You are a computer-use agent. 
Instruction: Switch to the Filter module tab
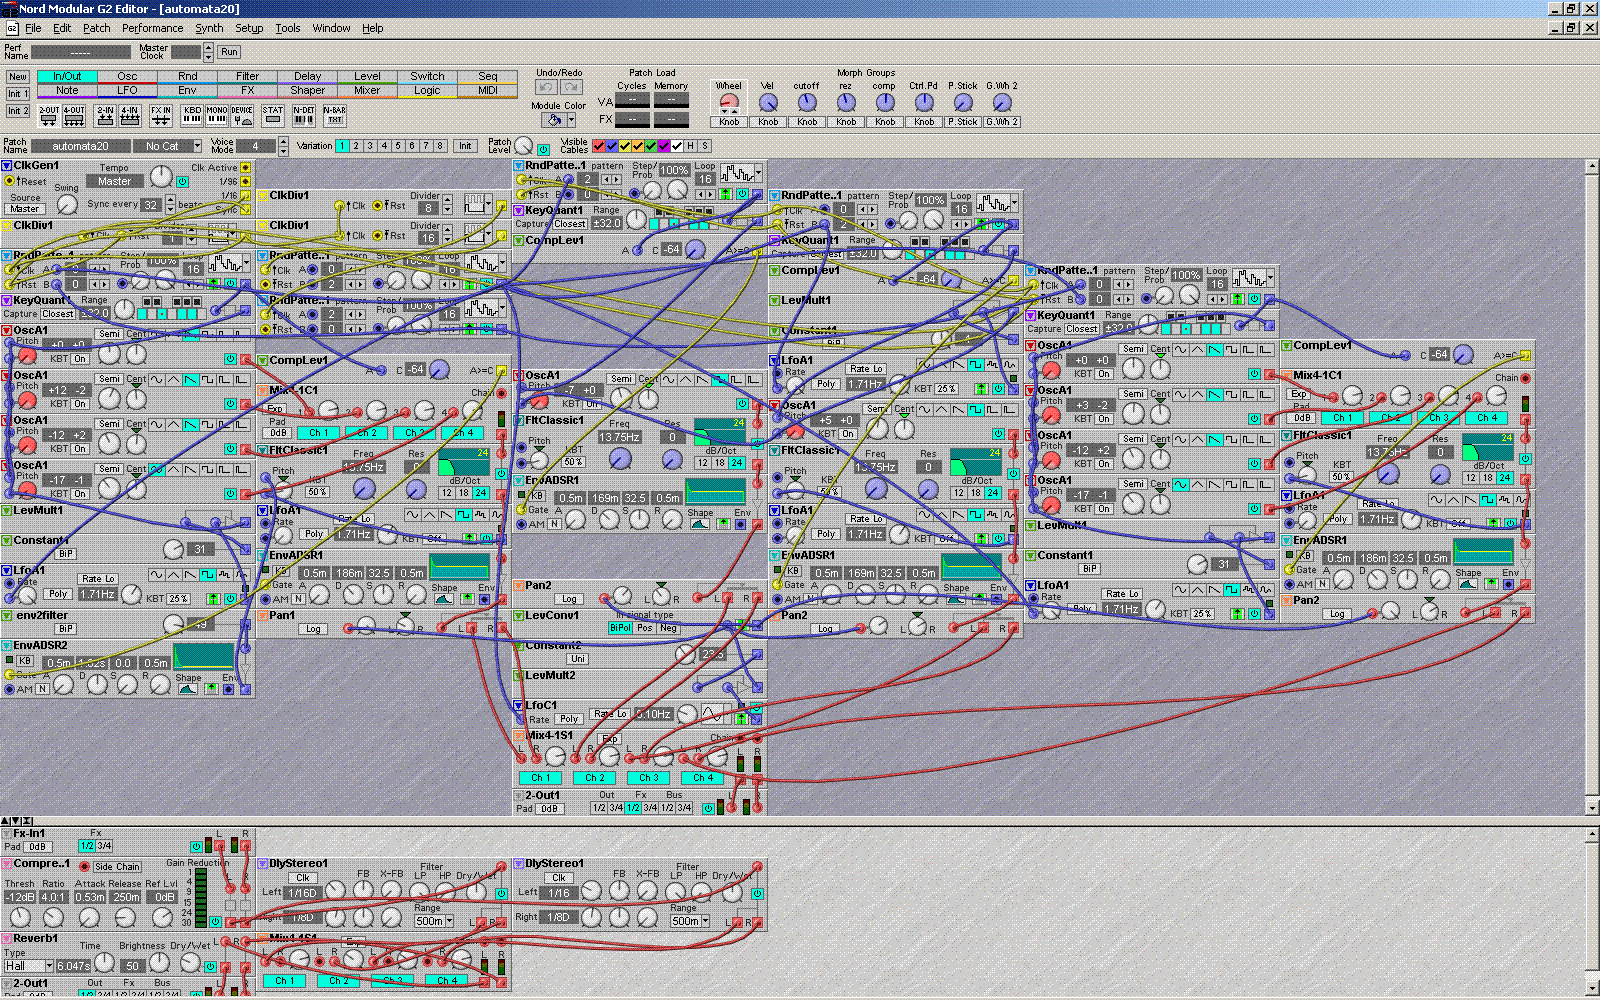(247, 76)
